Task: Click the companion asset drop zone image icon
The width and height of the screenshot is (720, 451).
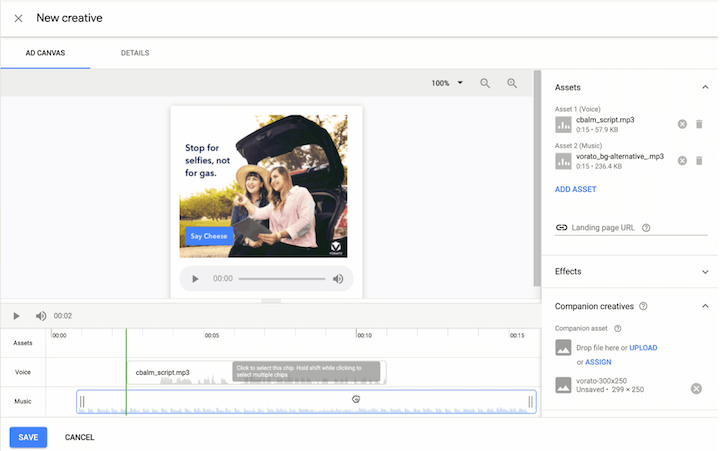Action: [563, 348]
